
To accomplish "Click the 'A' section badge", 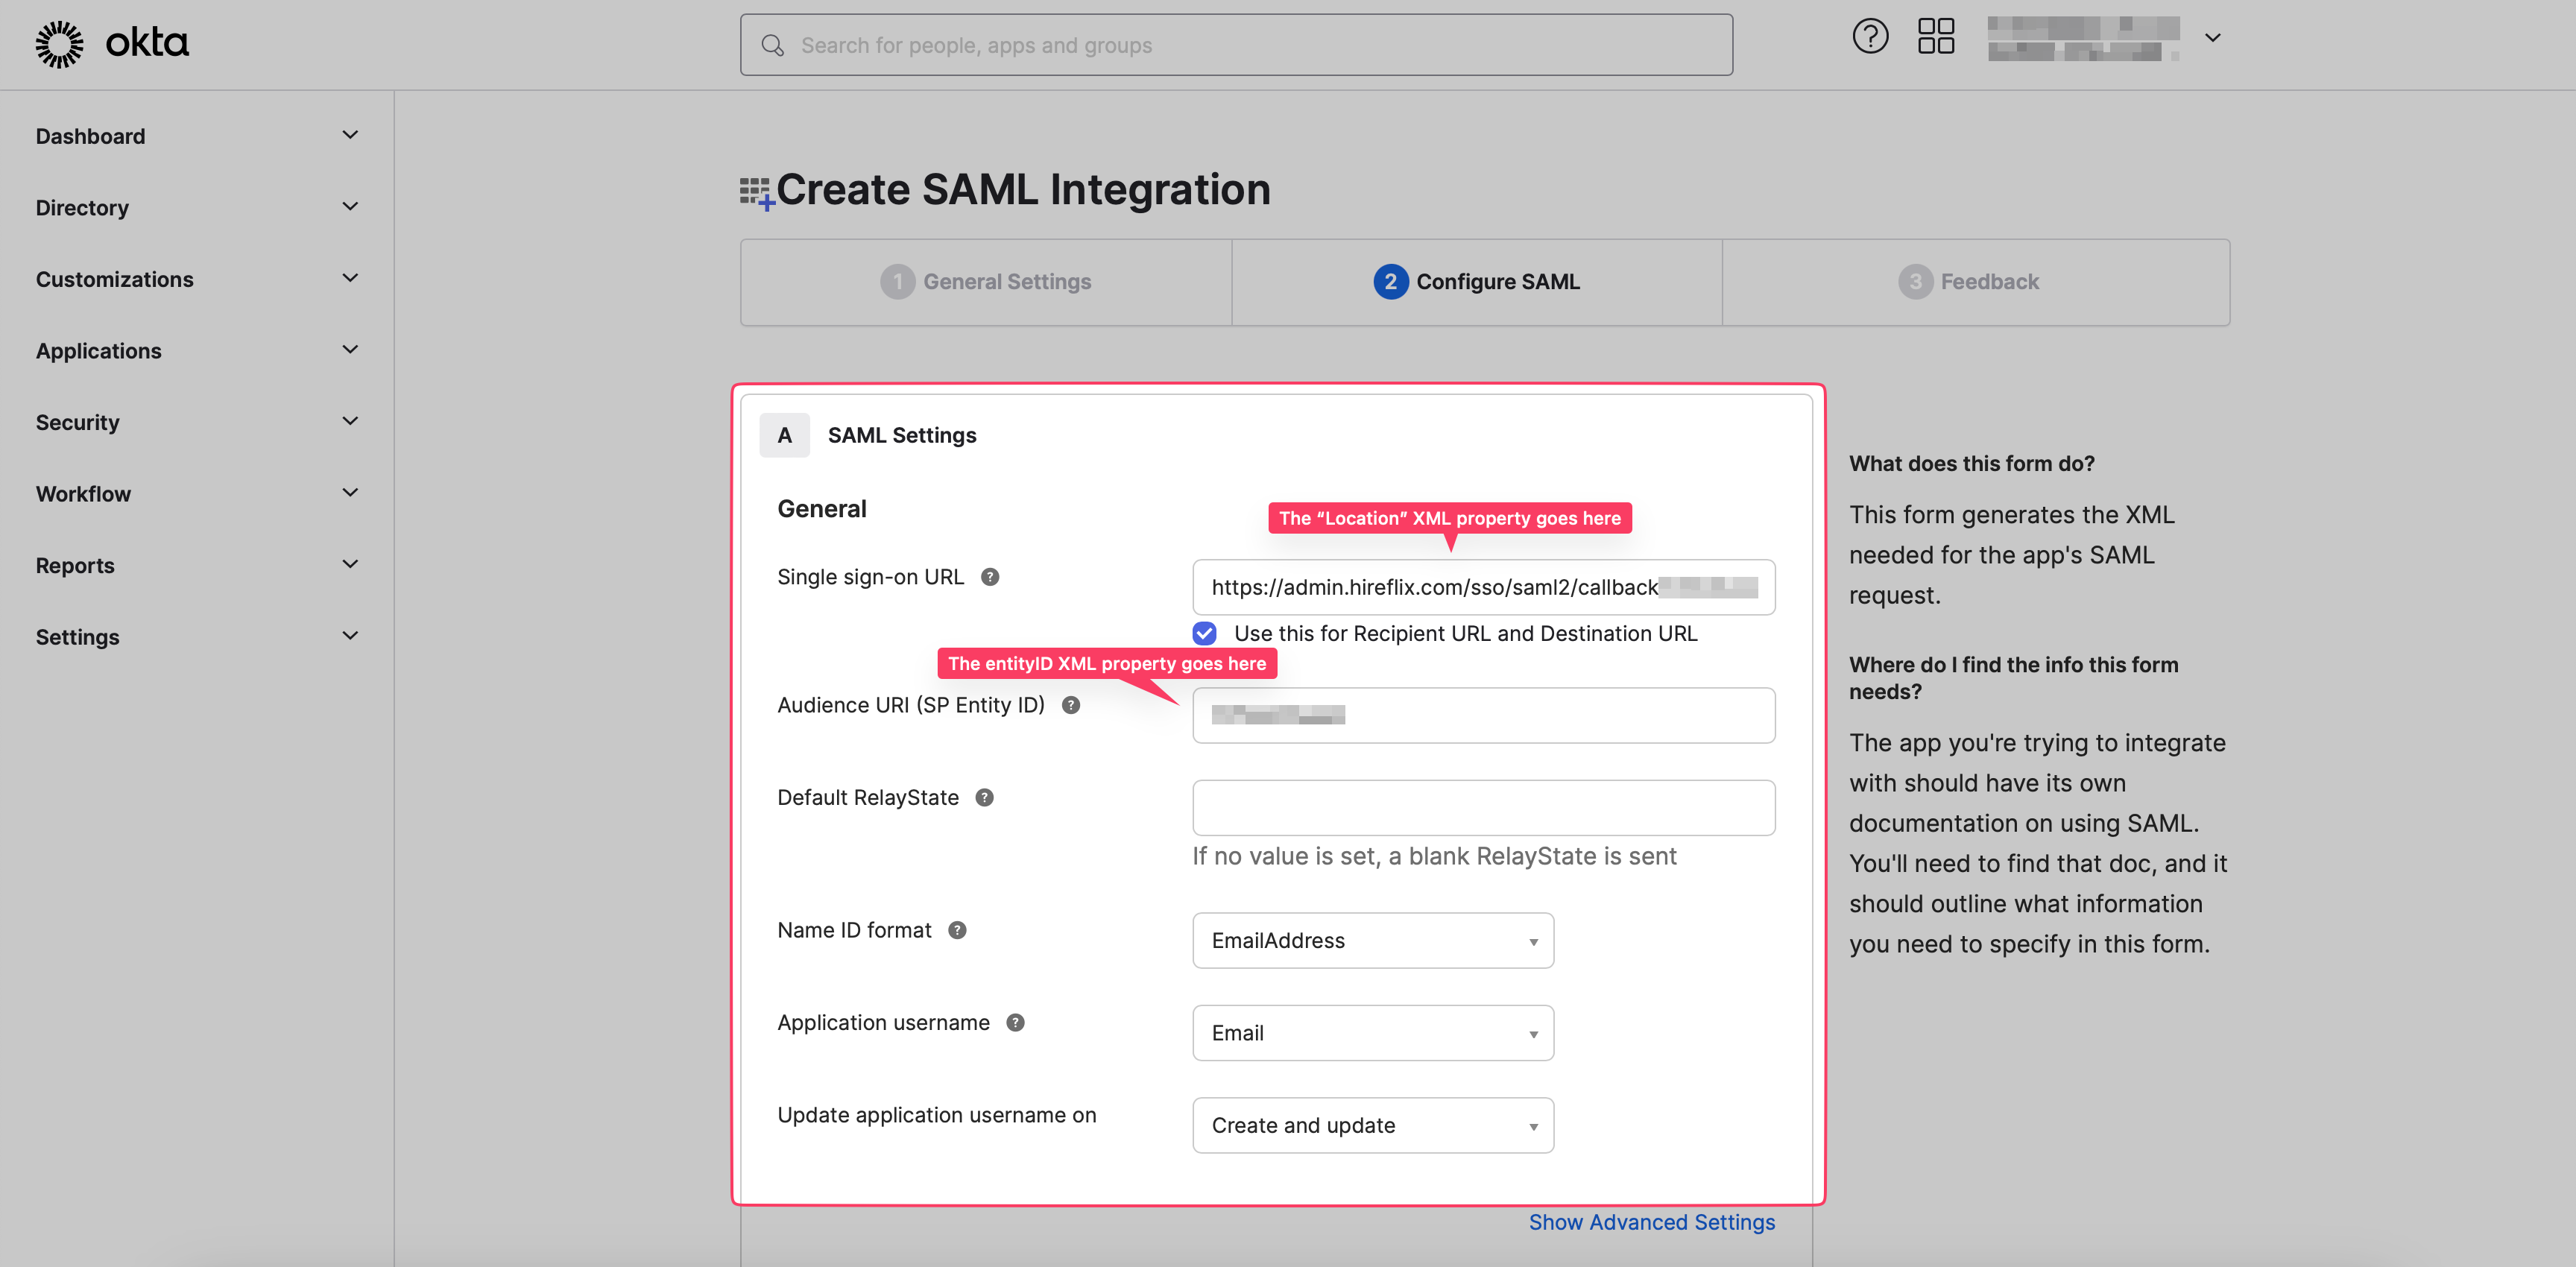I will click(785, 435).
